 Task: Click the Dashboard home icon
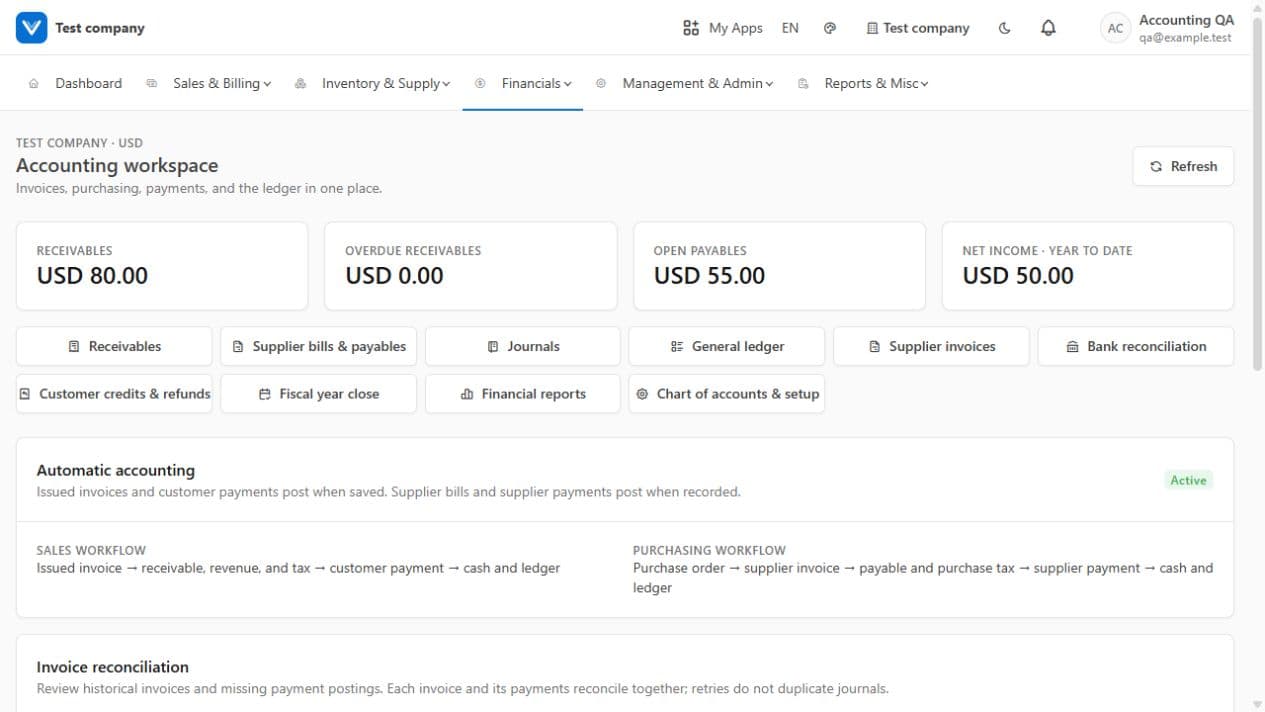pos(34,84)
